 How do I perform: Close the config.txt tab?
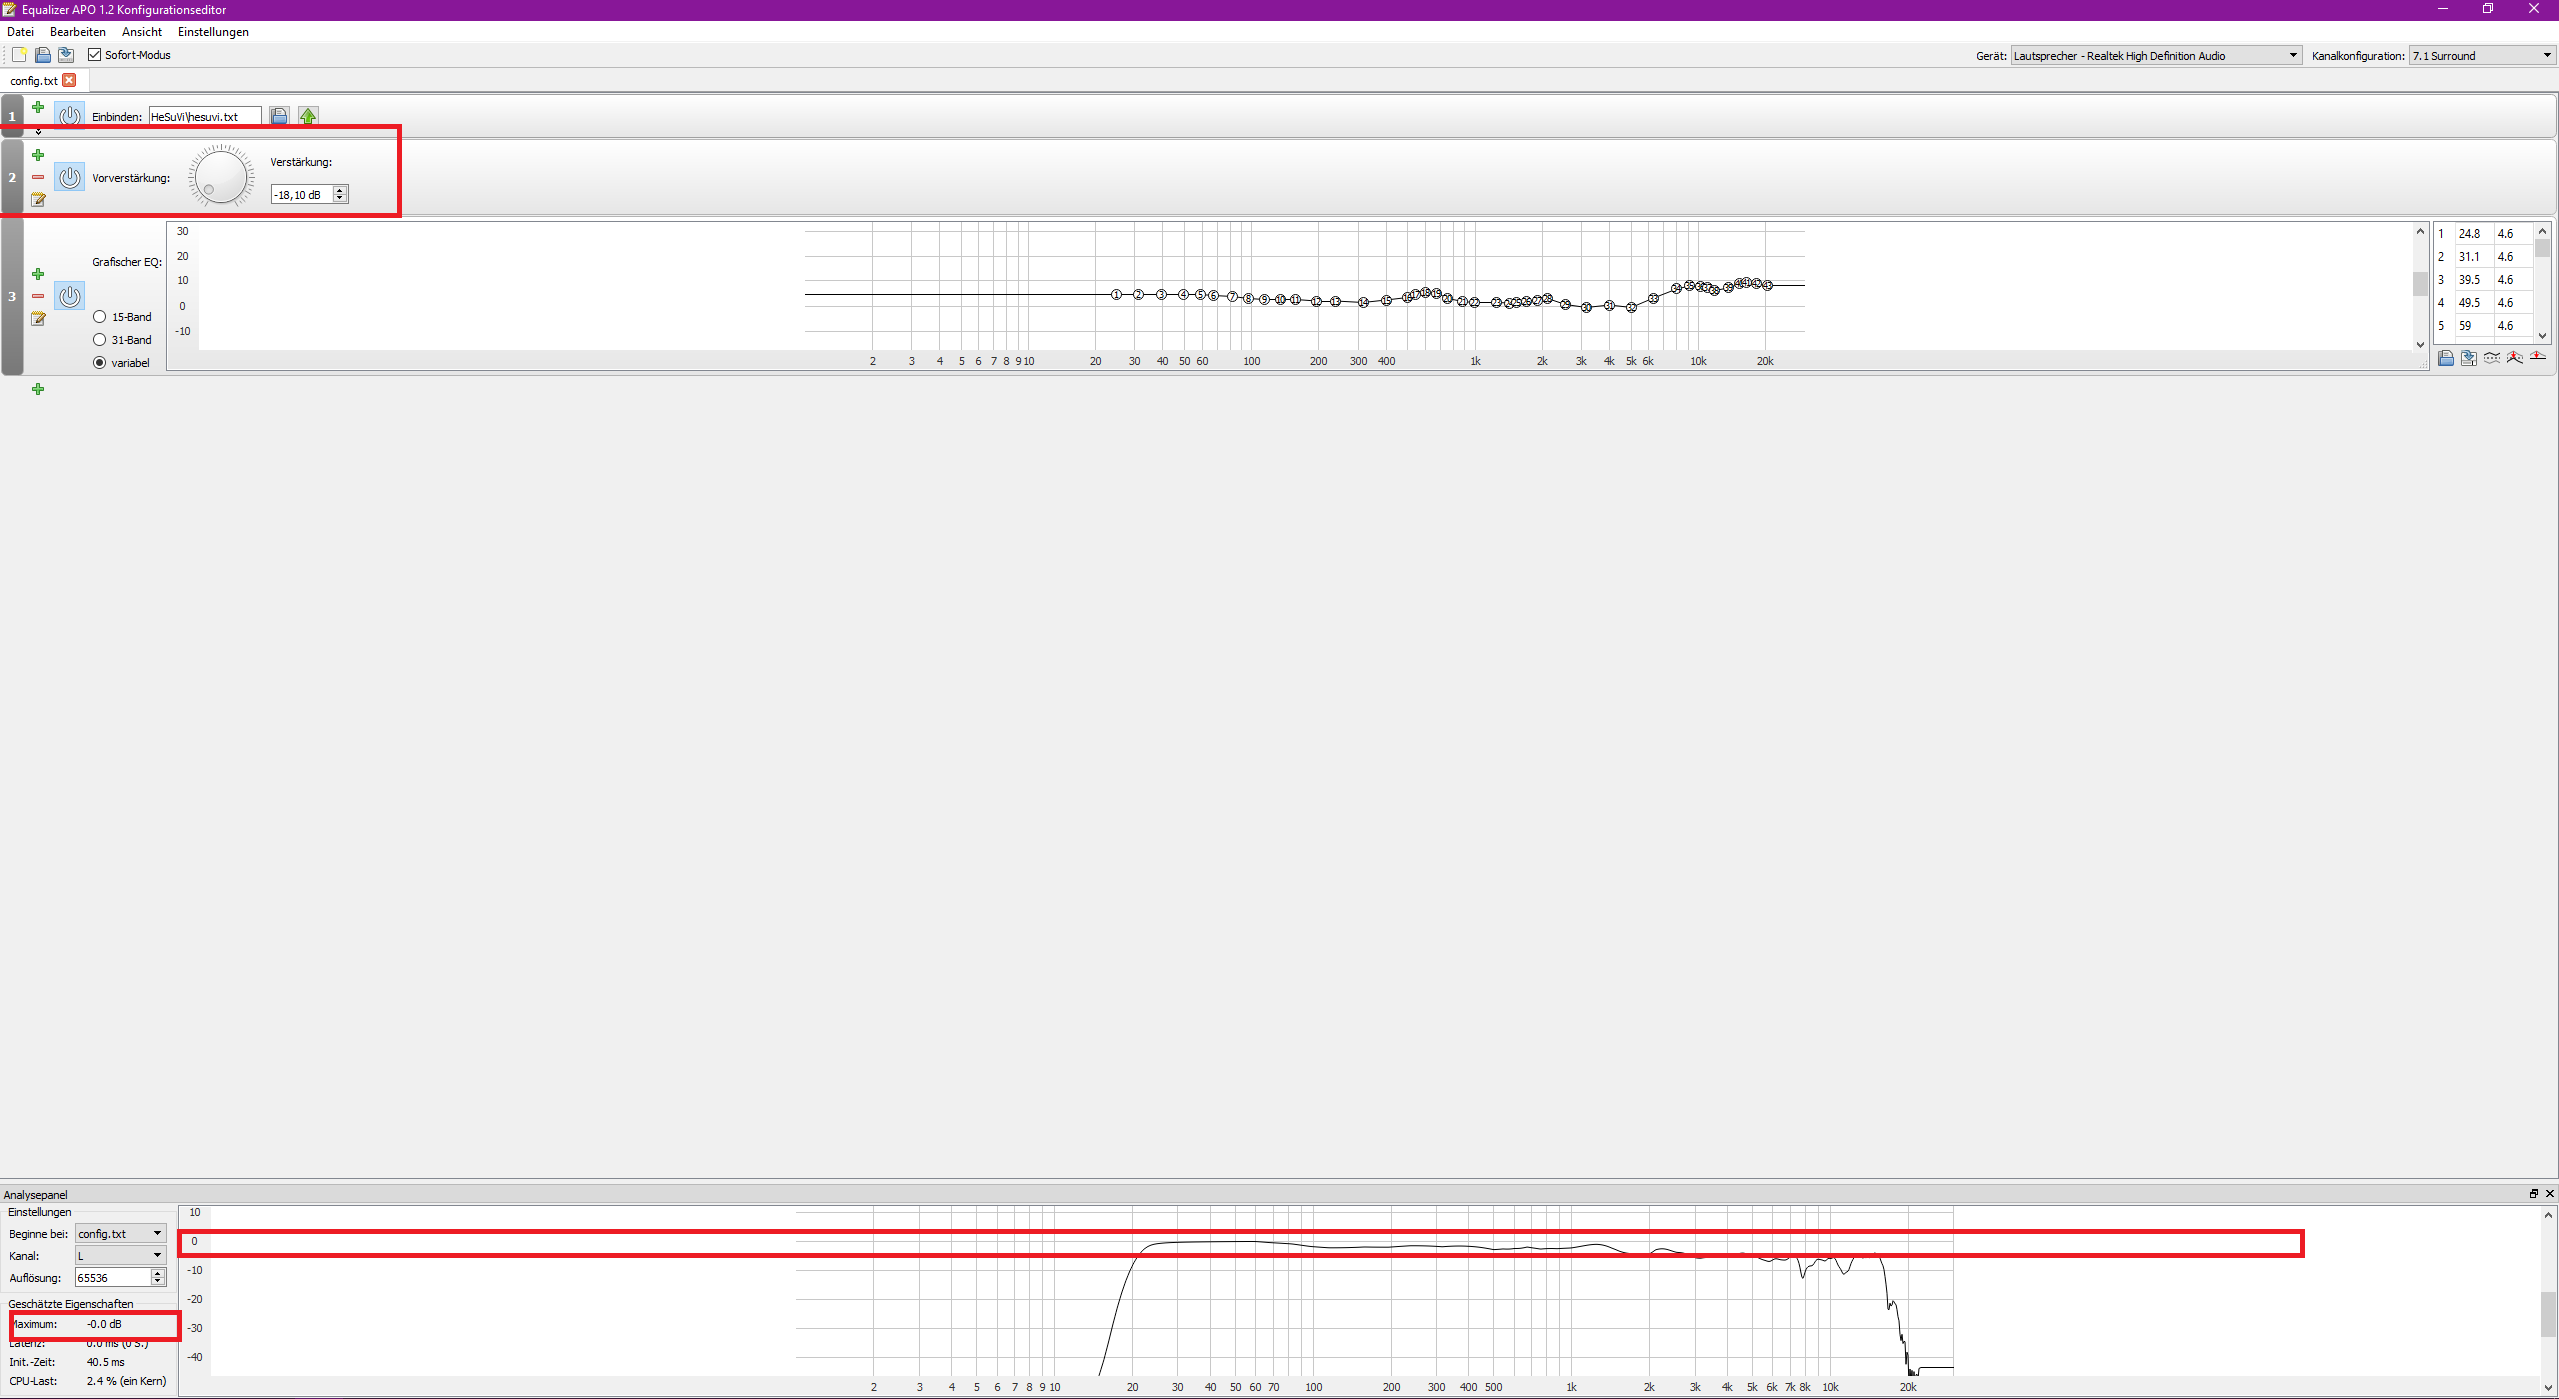pyautogui.click(x=69, y=80)
